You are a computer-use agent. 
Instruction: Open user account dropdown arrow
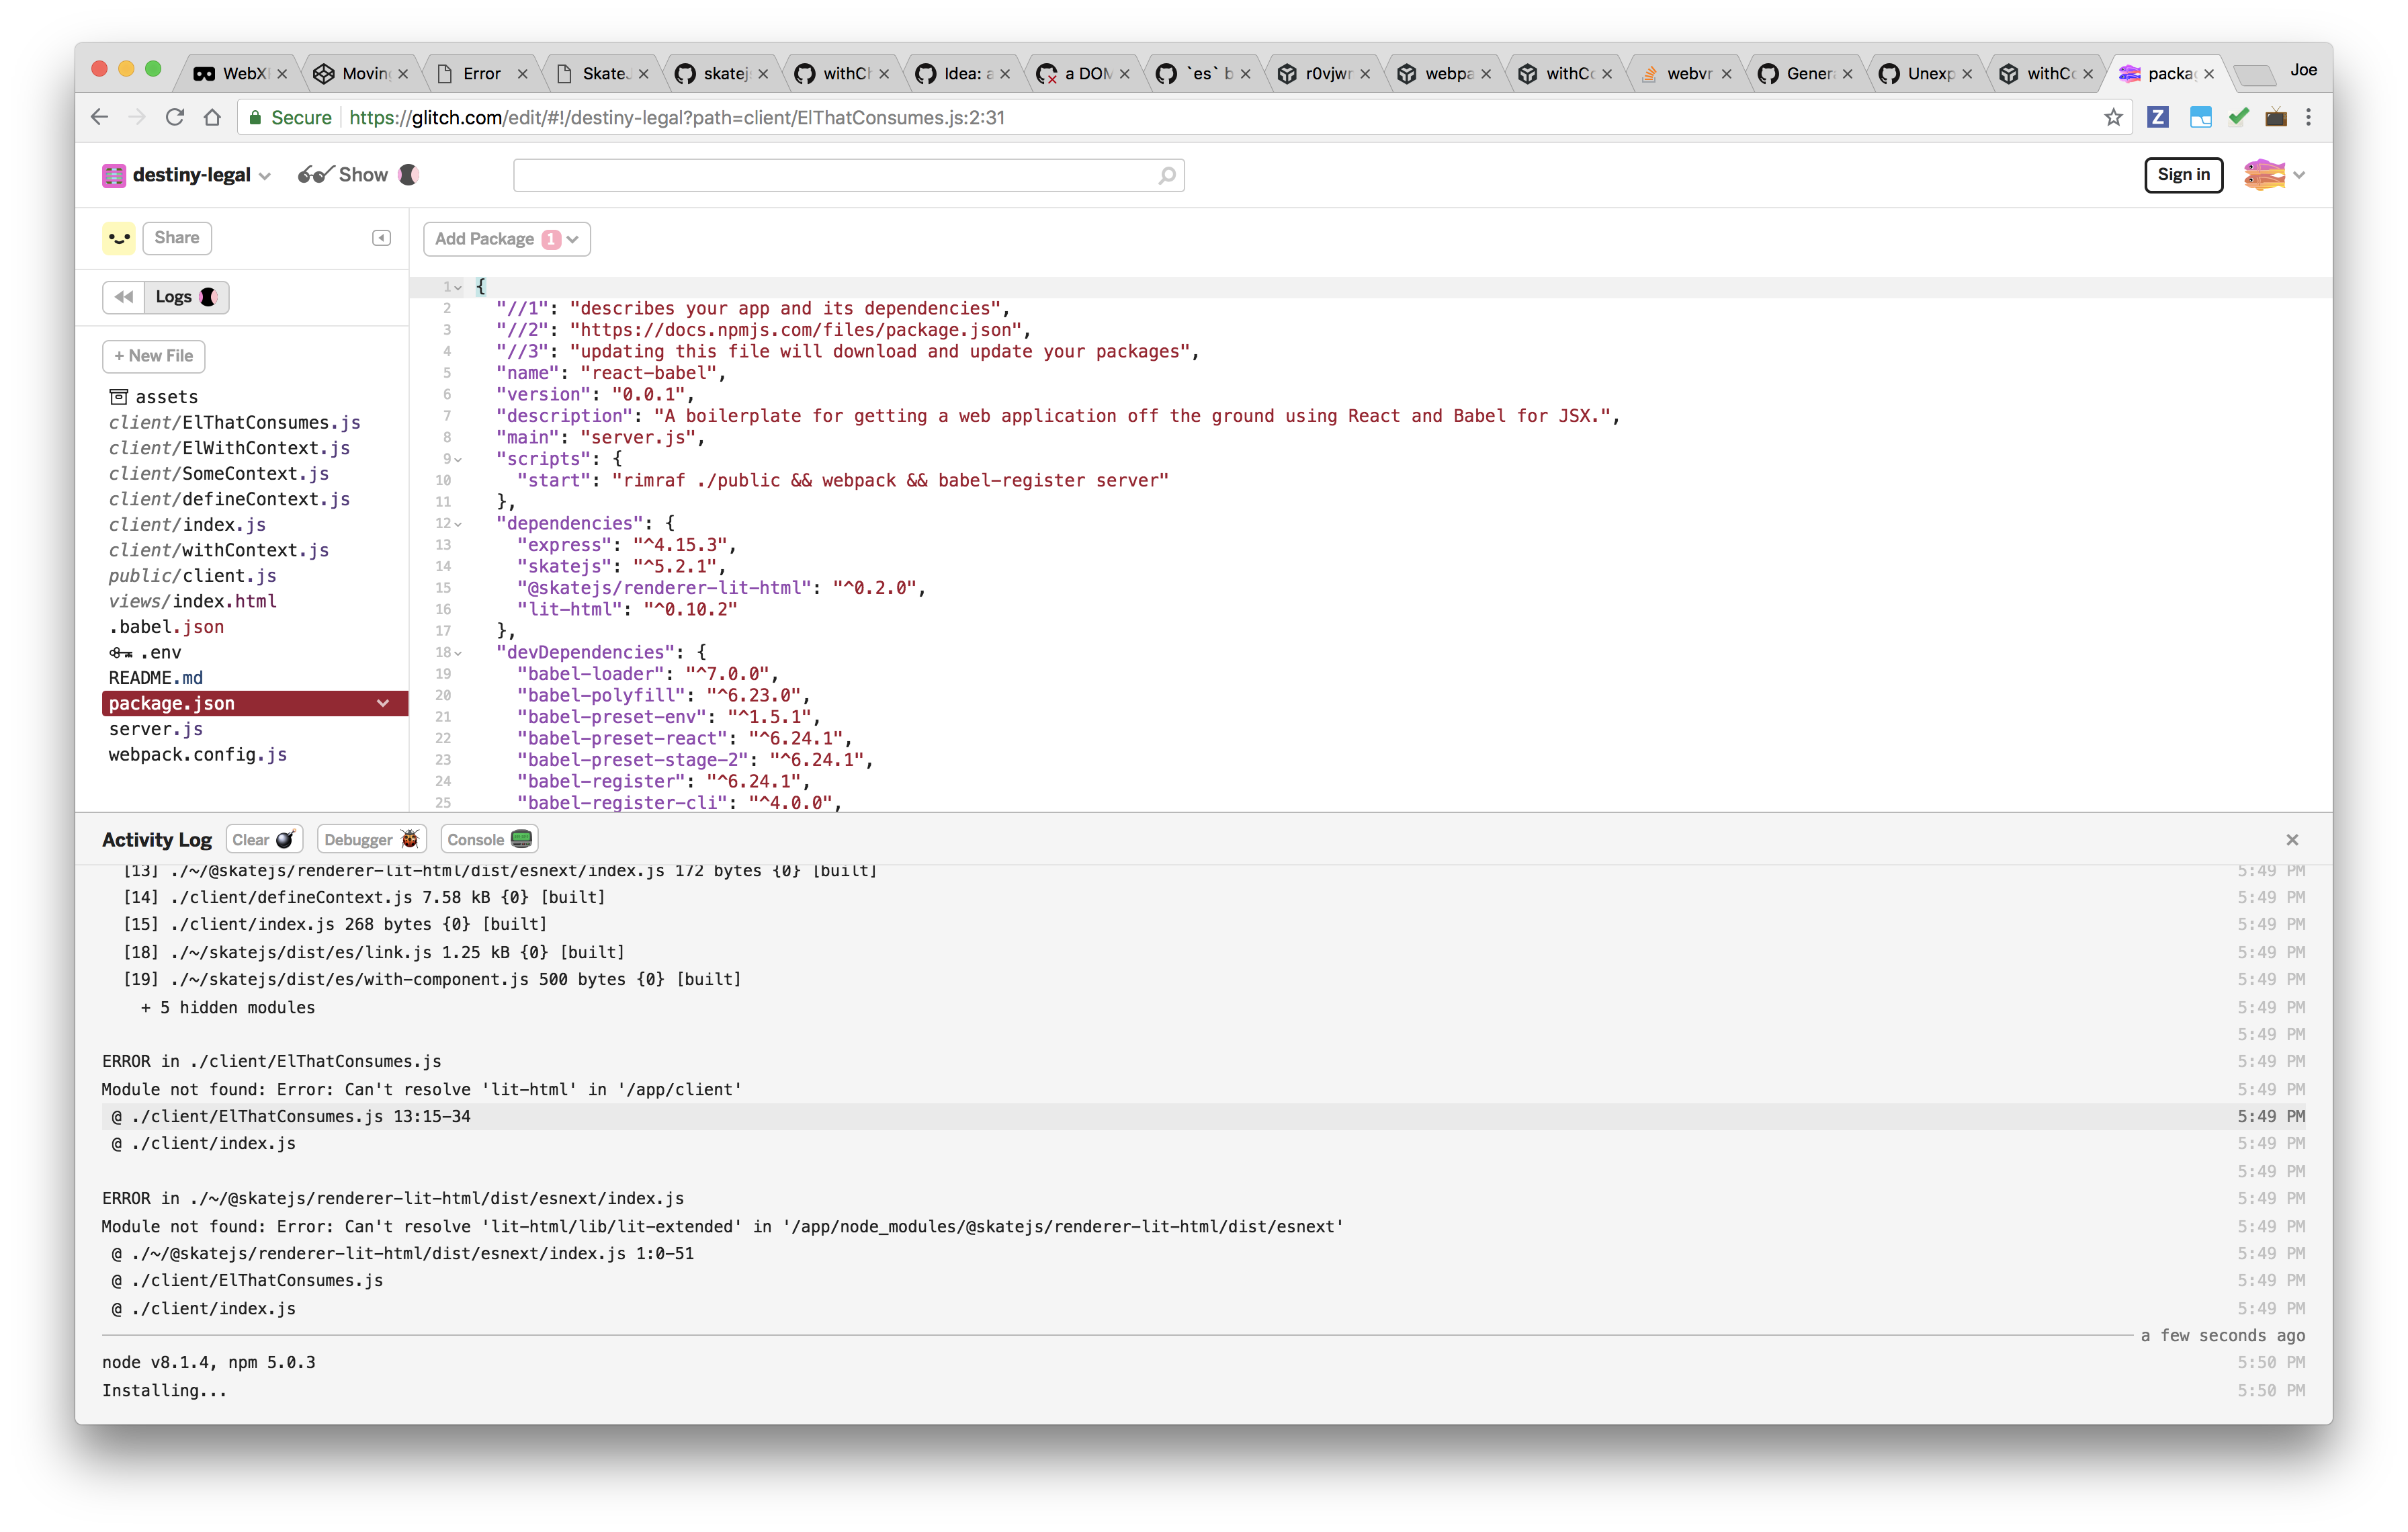point(2299,175)
